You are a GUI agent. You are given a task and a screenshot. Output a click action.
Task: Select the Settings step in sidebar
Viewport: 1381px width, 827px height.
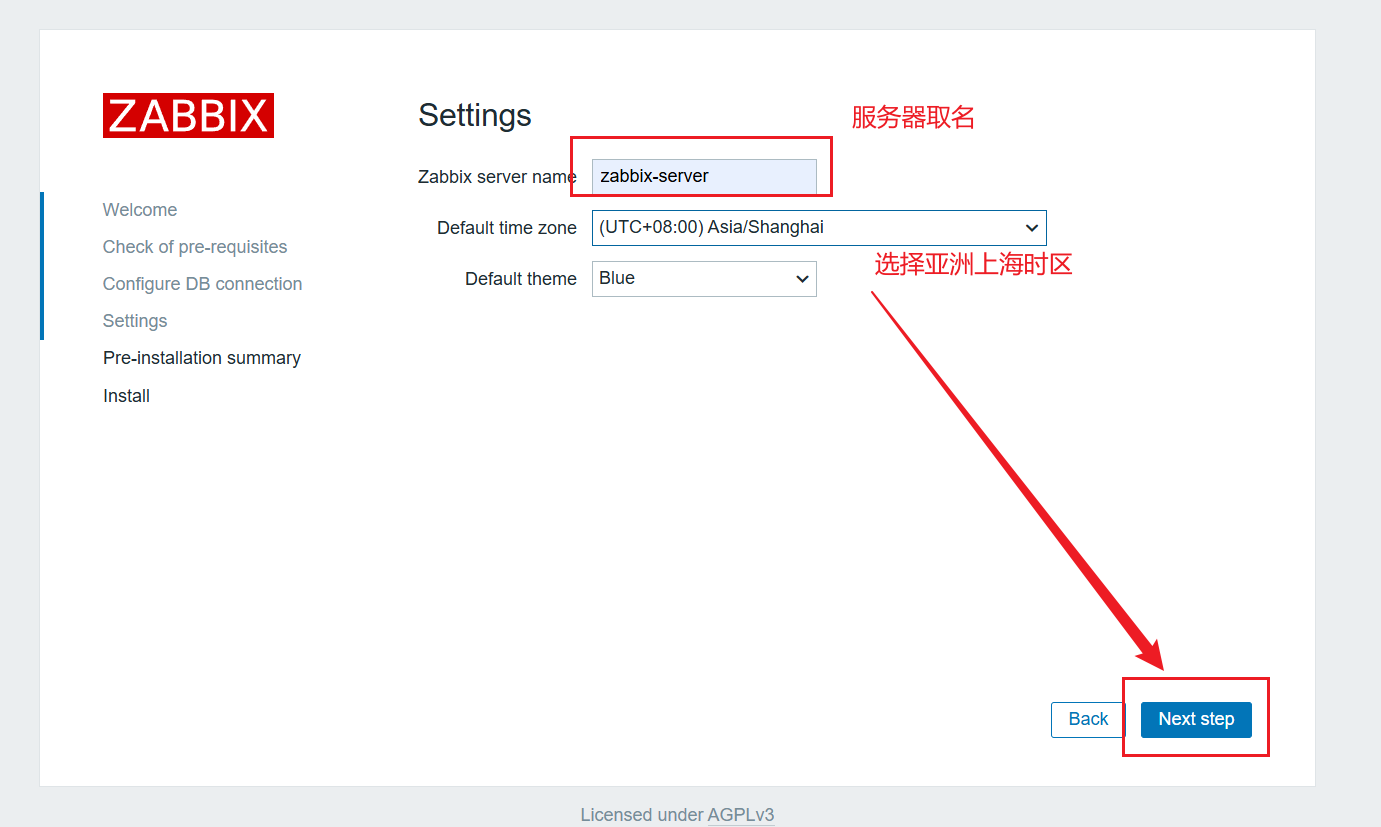coord(135,321)
